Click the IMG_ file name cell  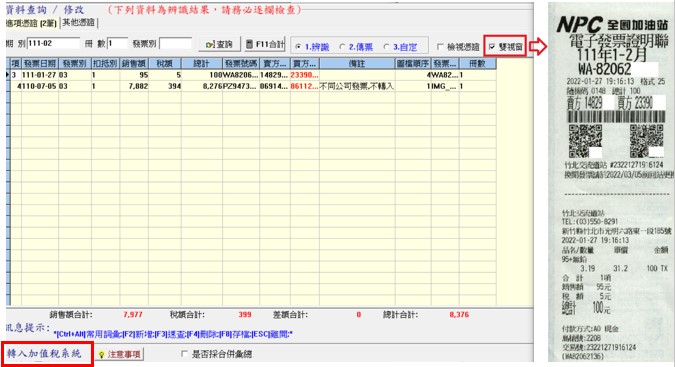pyautogui.click(x=445, y=86)
